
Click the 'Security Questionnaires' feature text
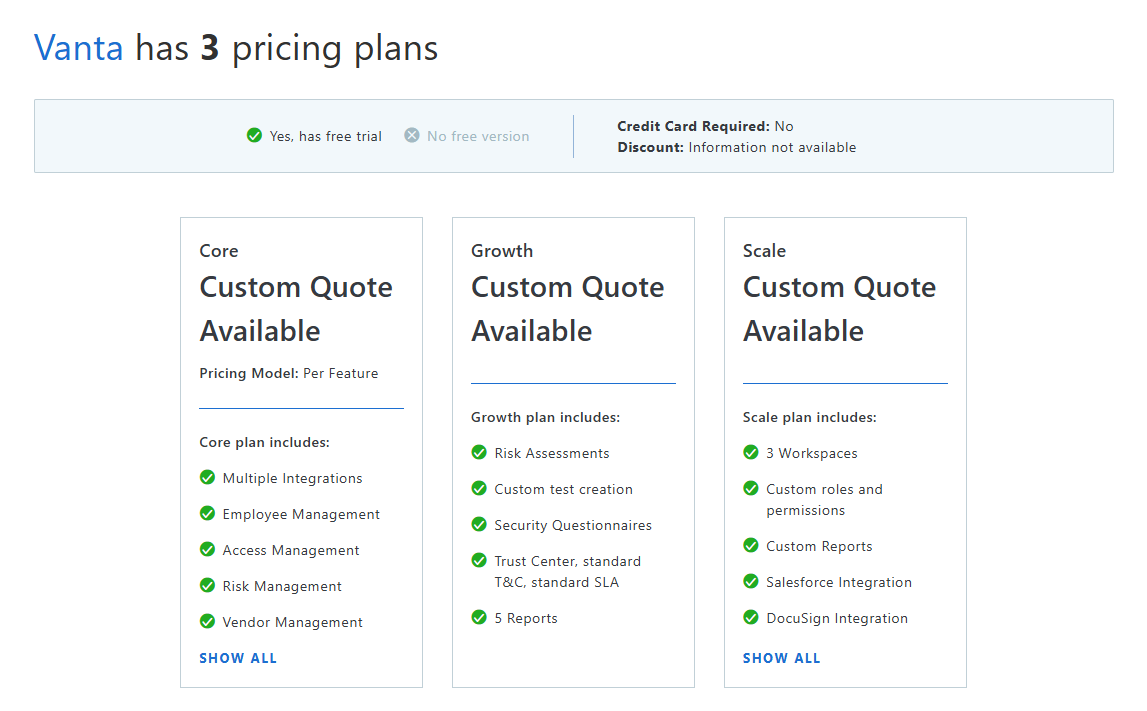click(x=573, y=525)
